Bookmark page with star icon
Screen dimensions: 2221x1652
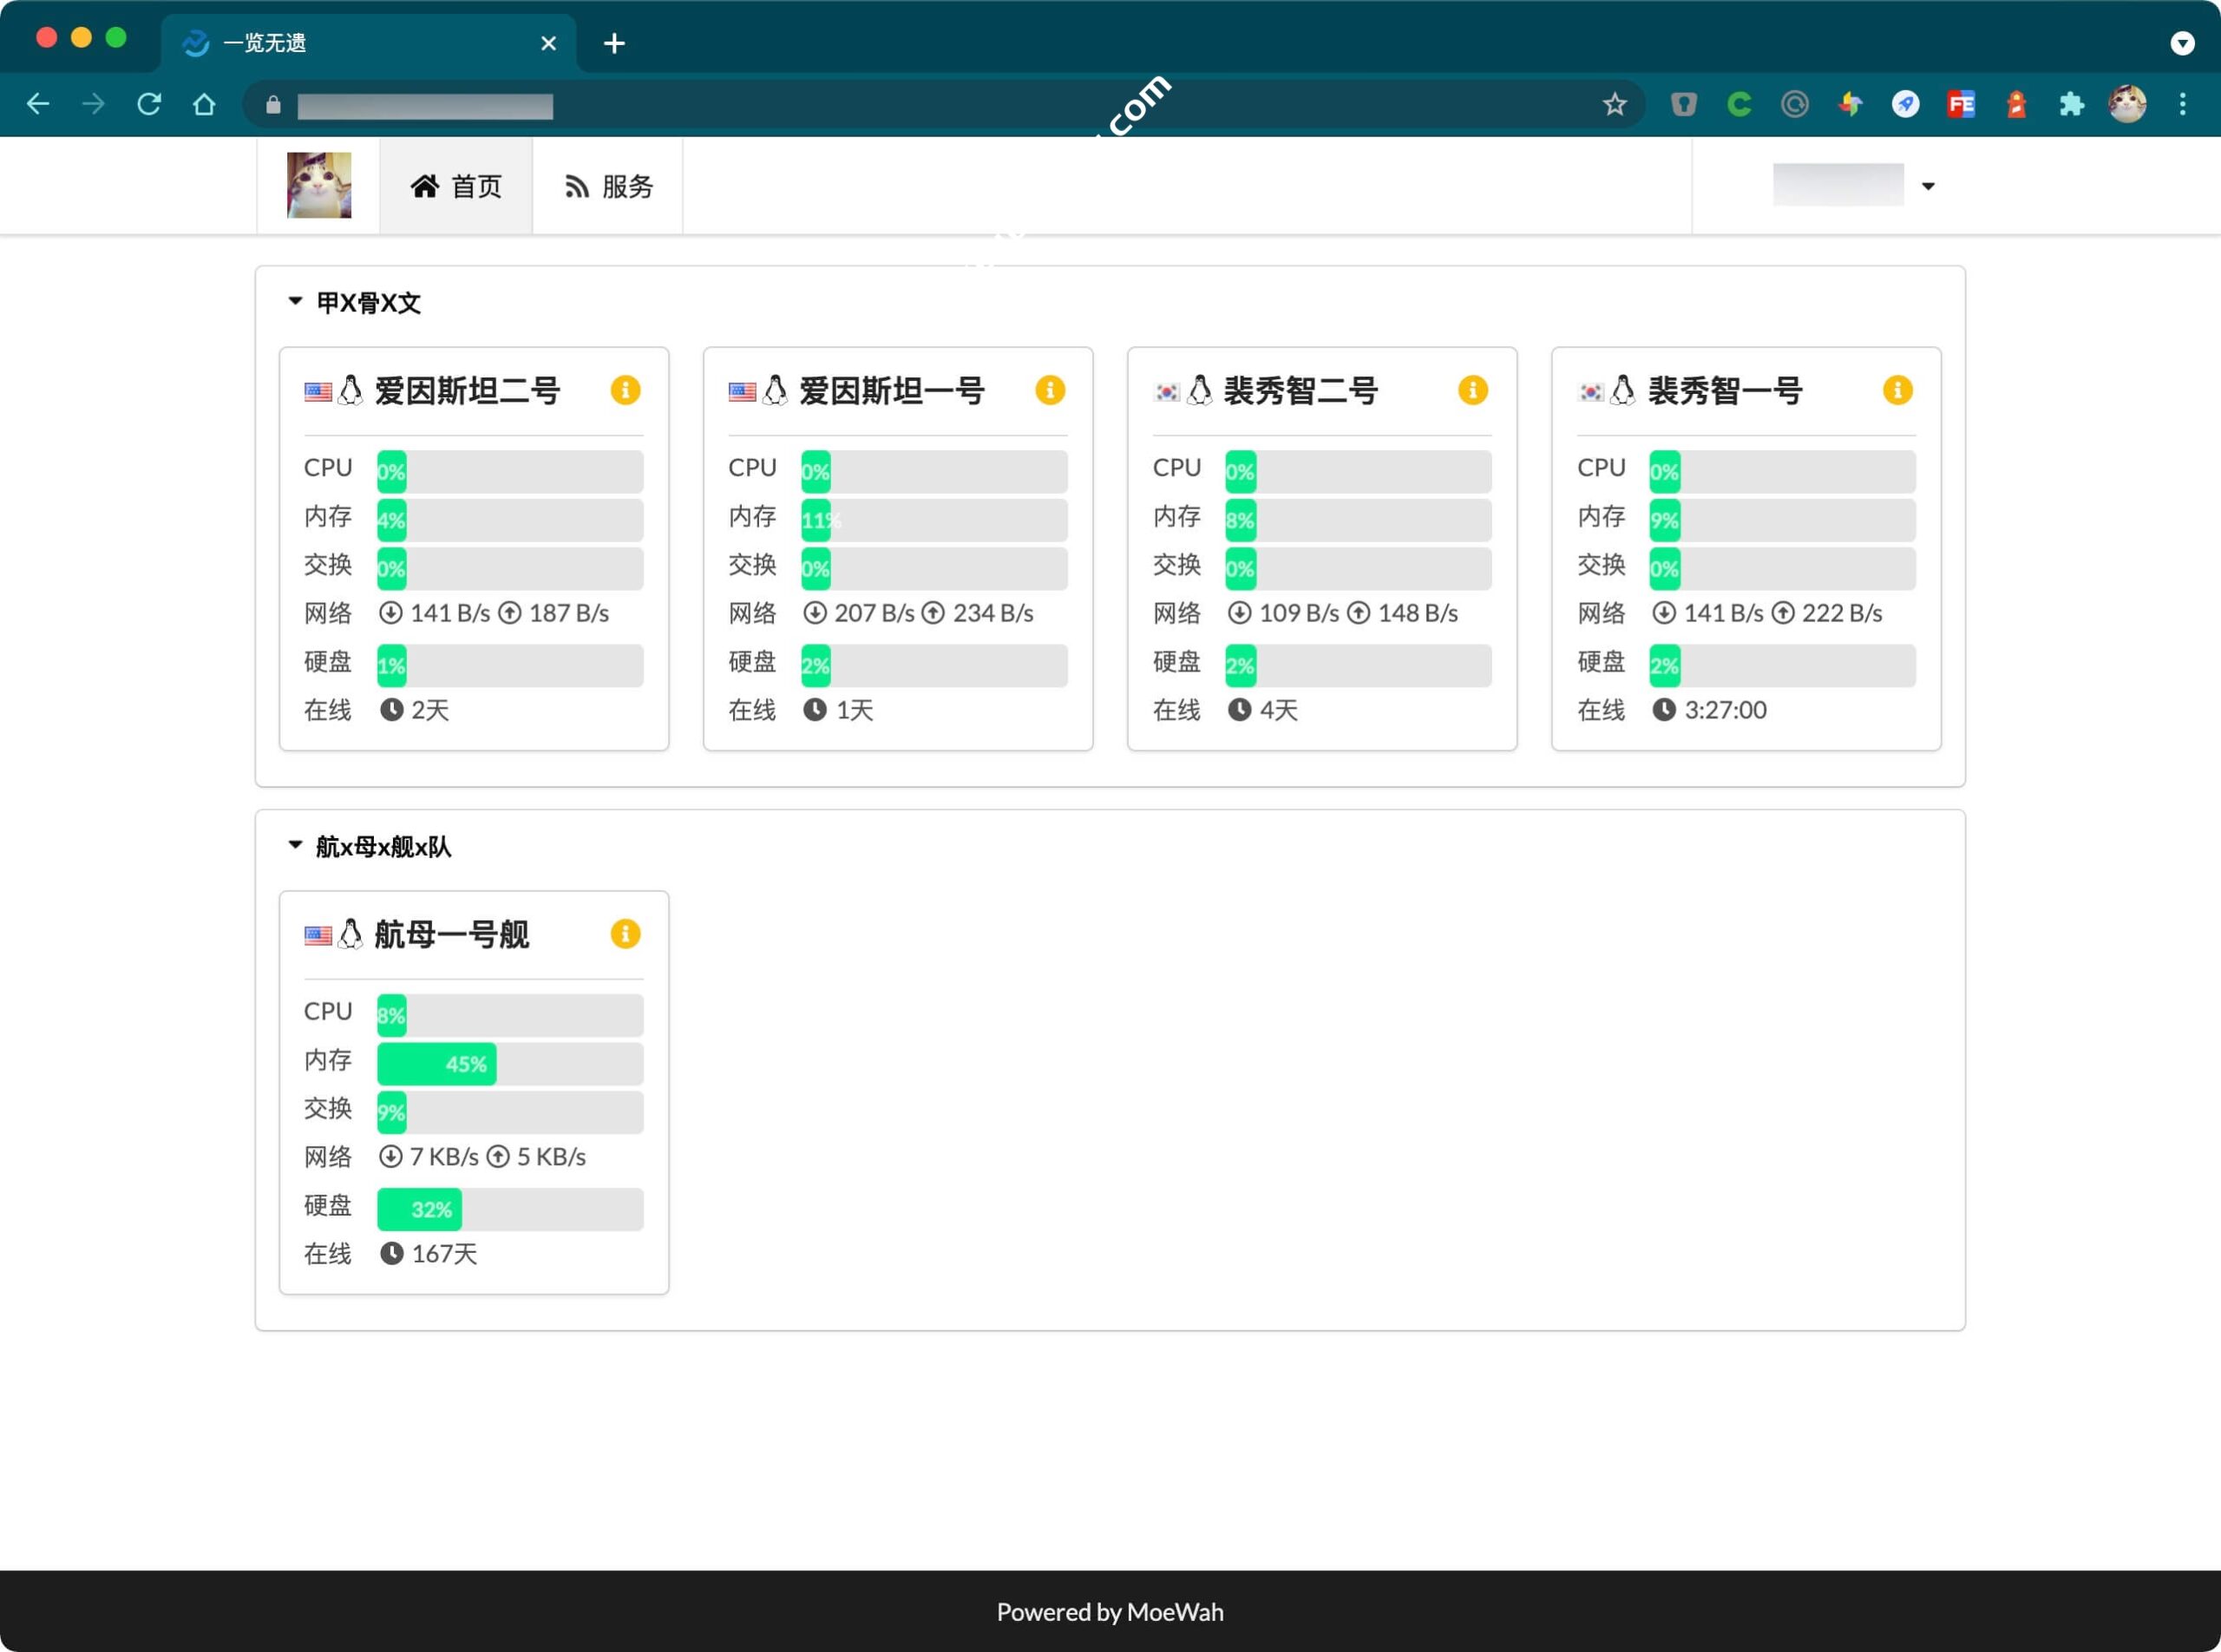1614,104
